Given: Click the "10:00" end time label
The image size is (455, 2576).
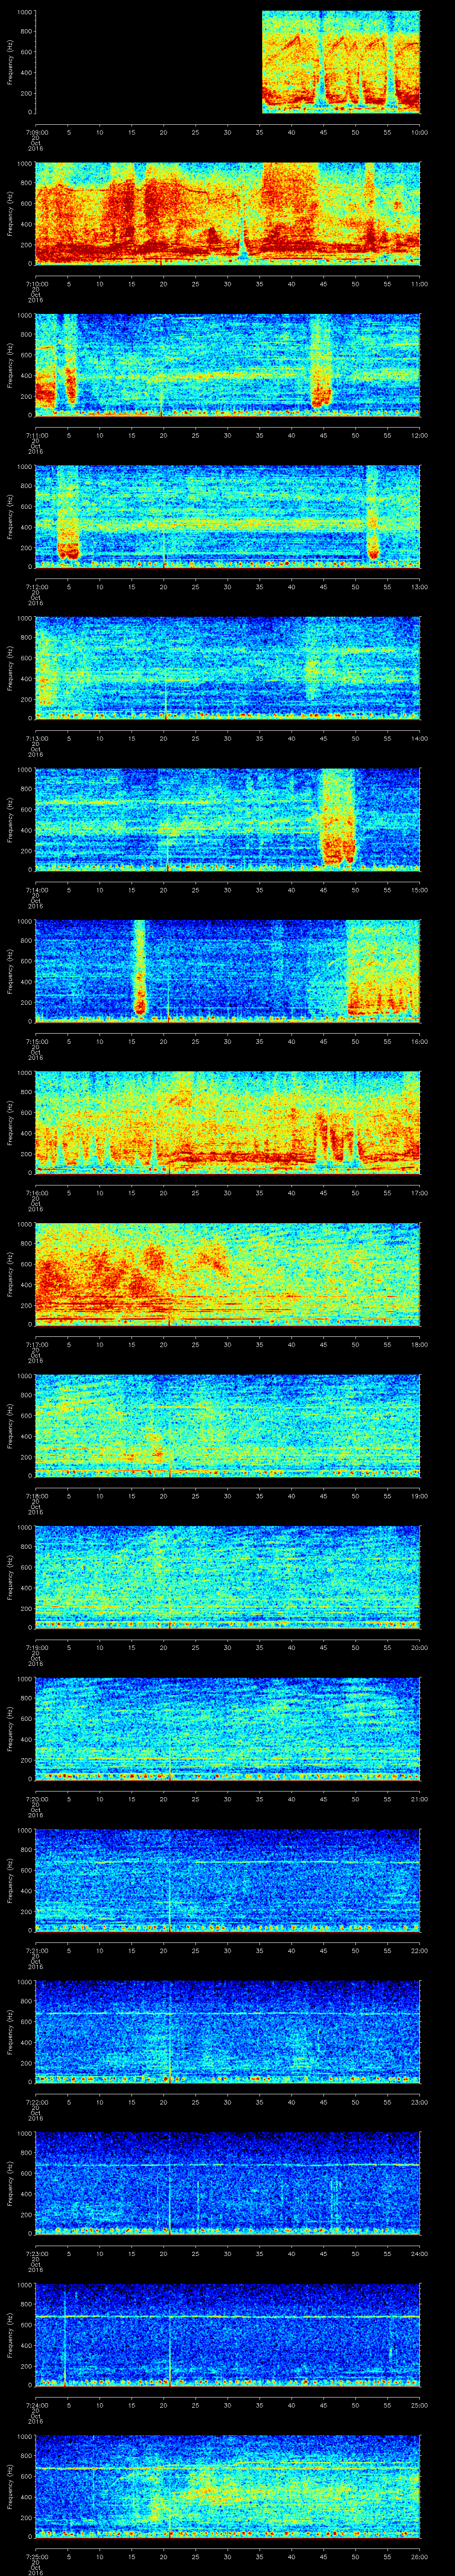Looking at the screenshot, I should click(420, 132).
